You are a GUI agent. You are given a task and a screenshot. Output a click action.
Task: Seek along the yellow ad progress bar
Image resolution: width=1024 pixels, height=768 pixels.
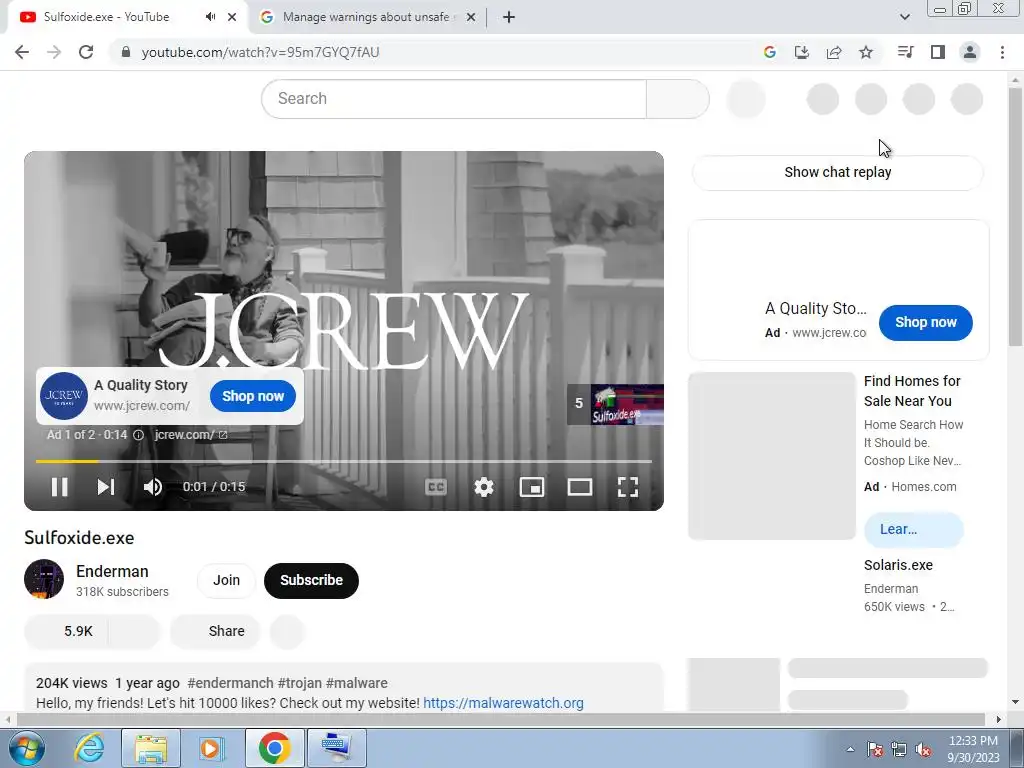(x=344, y=461)
